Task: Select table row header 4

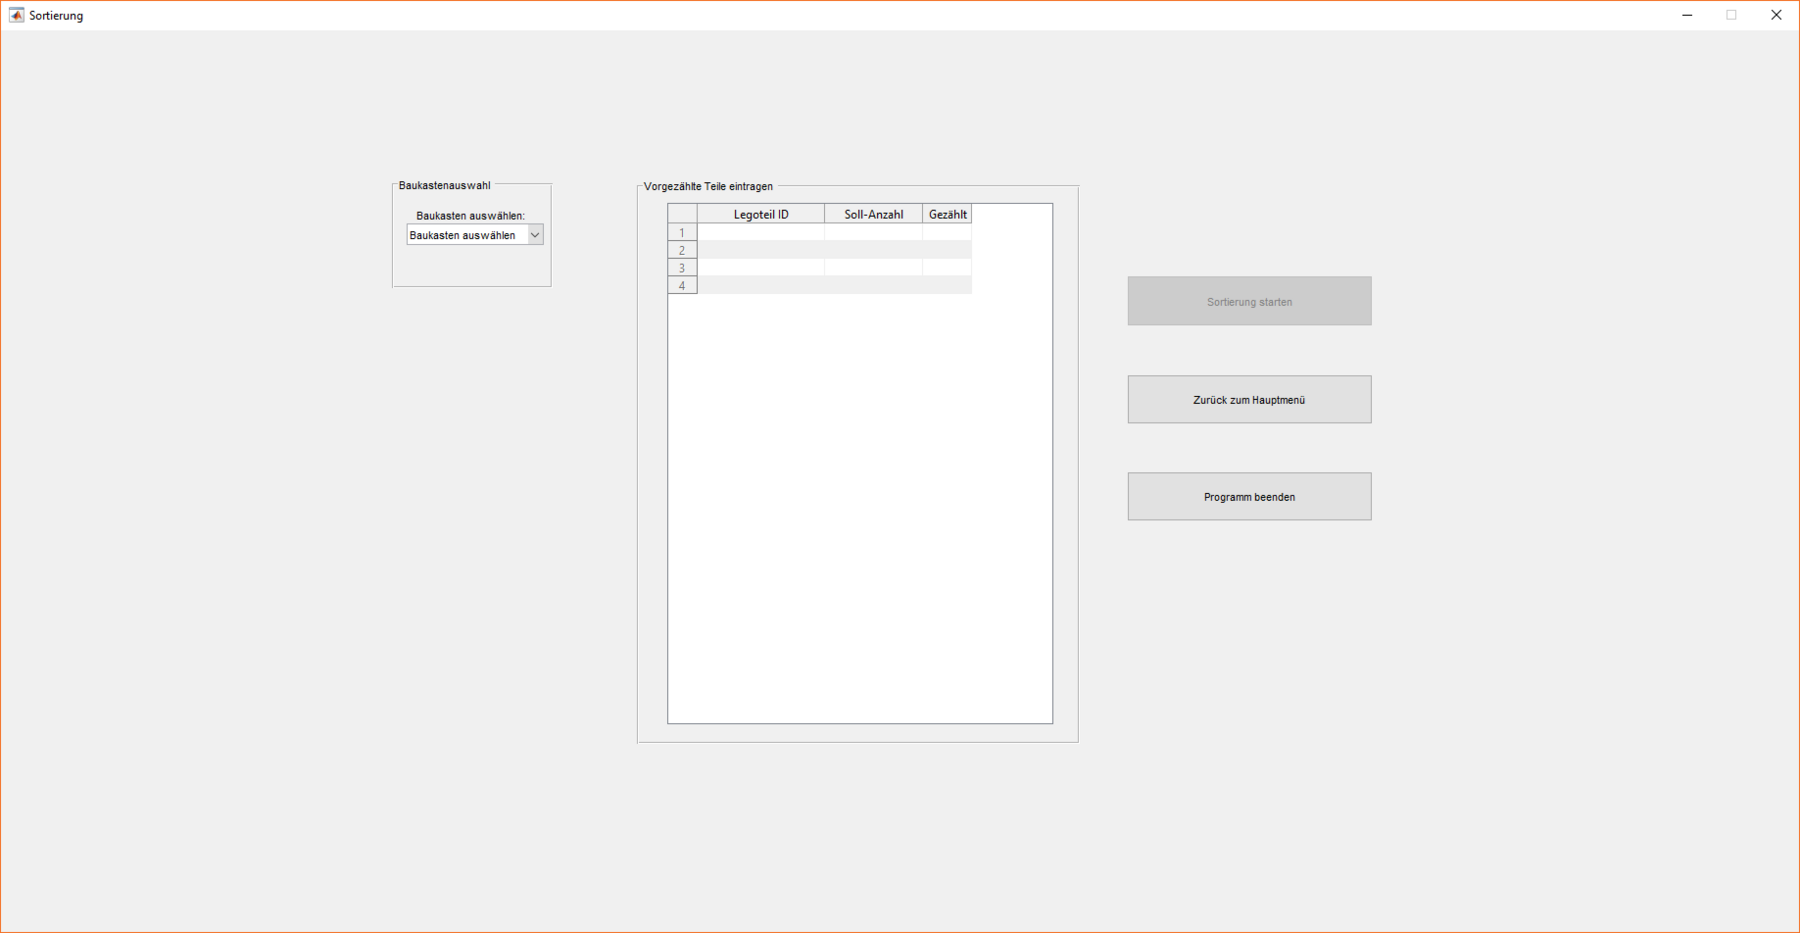Action: tap(682, 286)
